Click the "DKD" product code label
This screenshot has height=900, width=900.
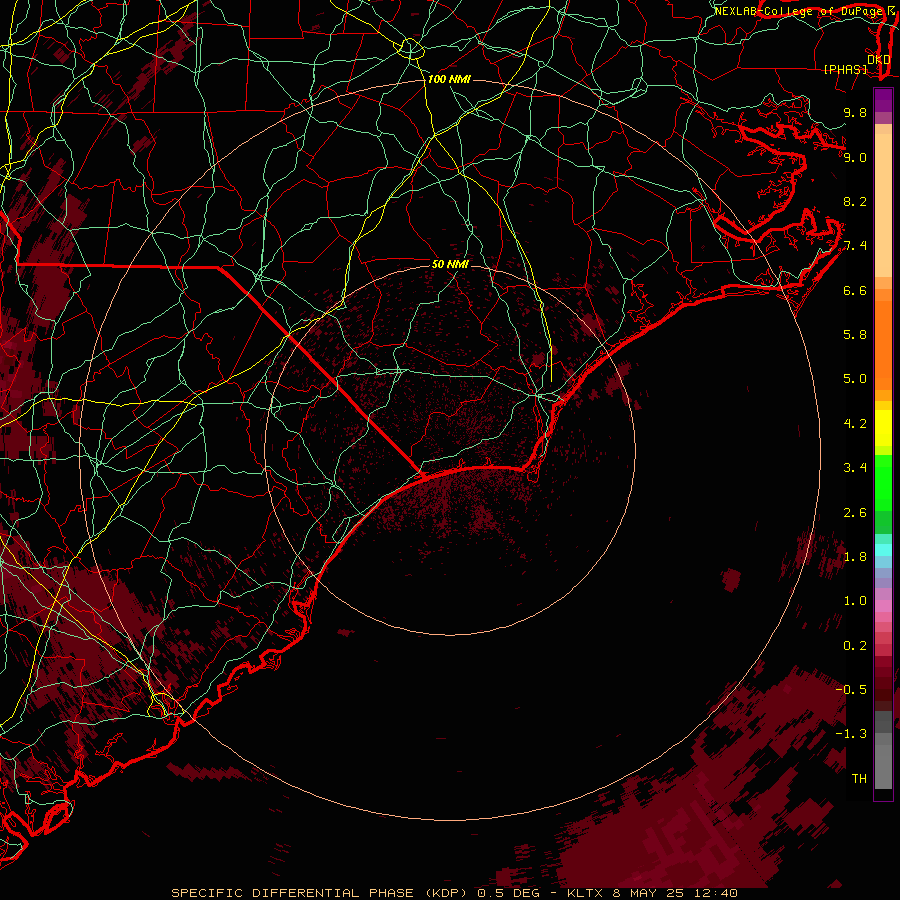pyautogui.click(x=879, y=60)
